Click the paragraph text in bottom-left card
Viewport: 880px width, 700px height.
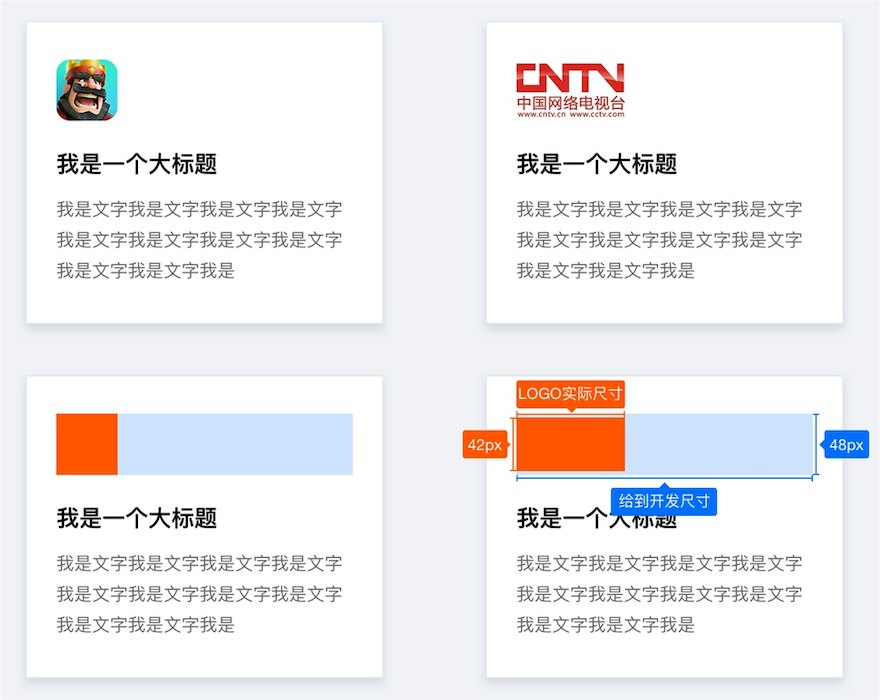[x=199, y=593]
